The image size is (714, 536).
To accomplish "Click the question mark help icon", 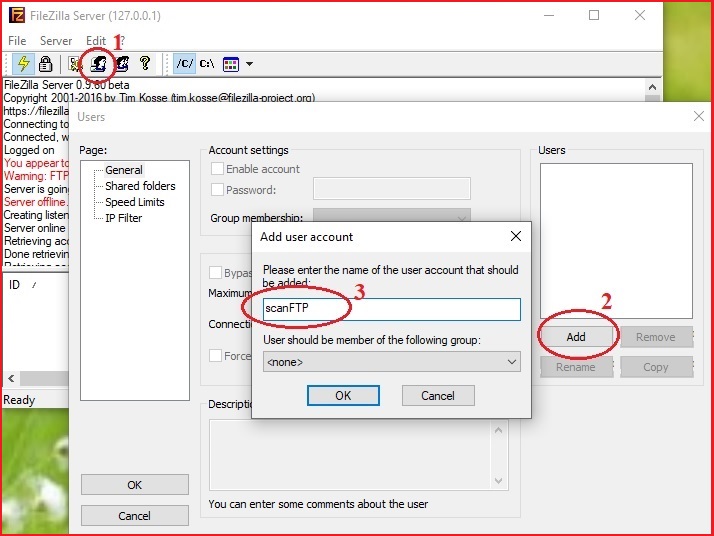I will pyautogui.click(x=145, y=63).
